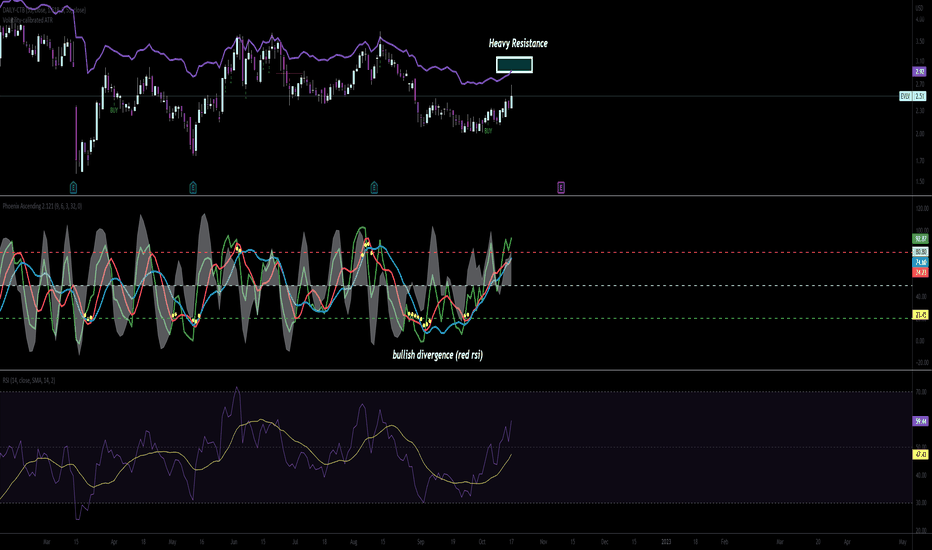
Task: Click the DAILY-CTB indicator legend
Action: click(x=44, y=10)
